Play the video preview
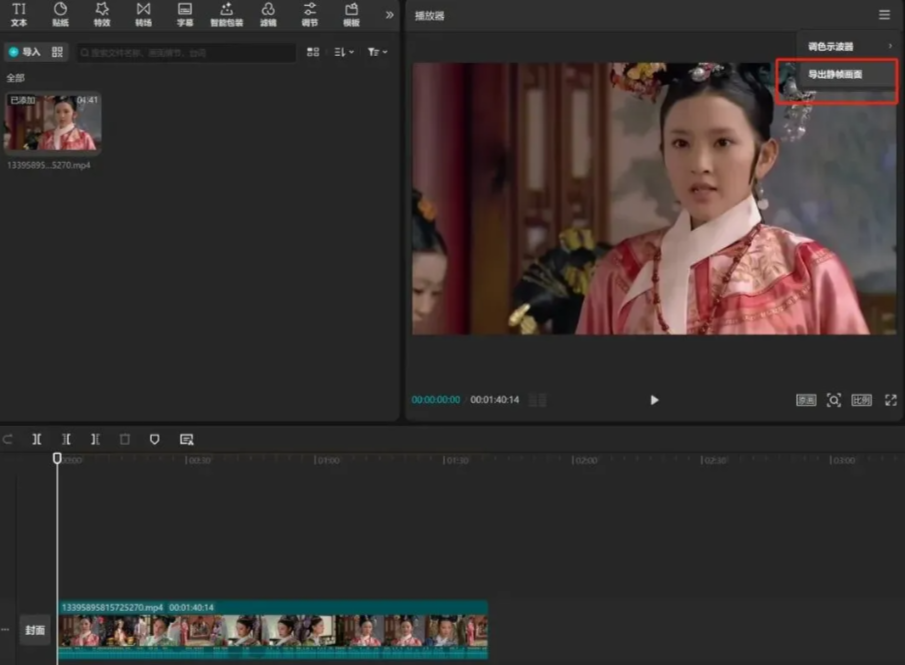Viewport: 905px width, 665px height. tap(654, 400)
